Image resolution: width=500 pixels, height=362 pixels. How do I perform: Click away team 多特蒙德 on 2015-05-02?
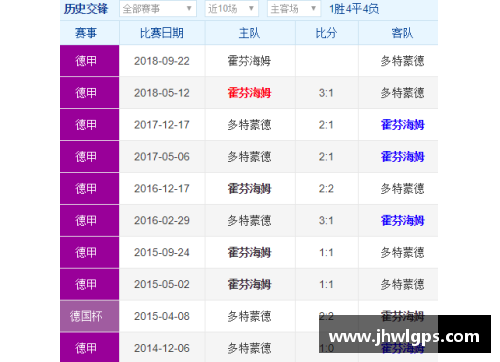tap(402, 284)
